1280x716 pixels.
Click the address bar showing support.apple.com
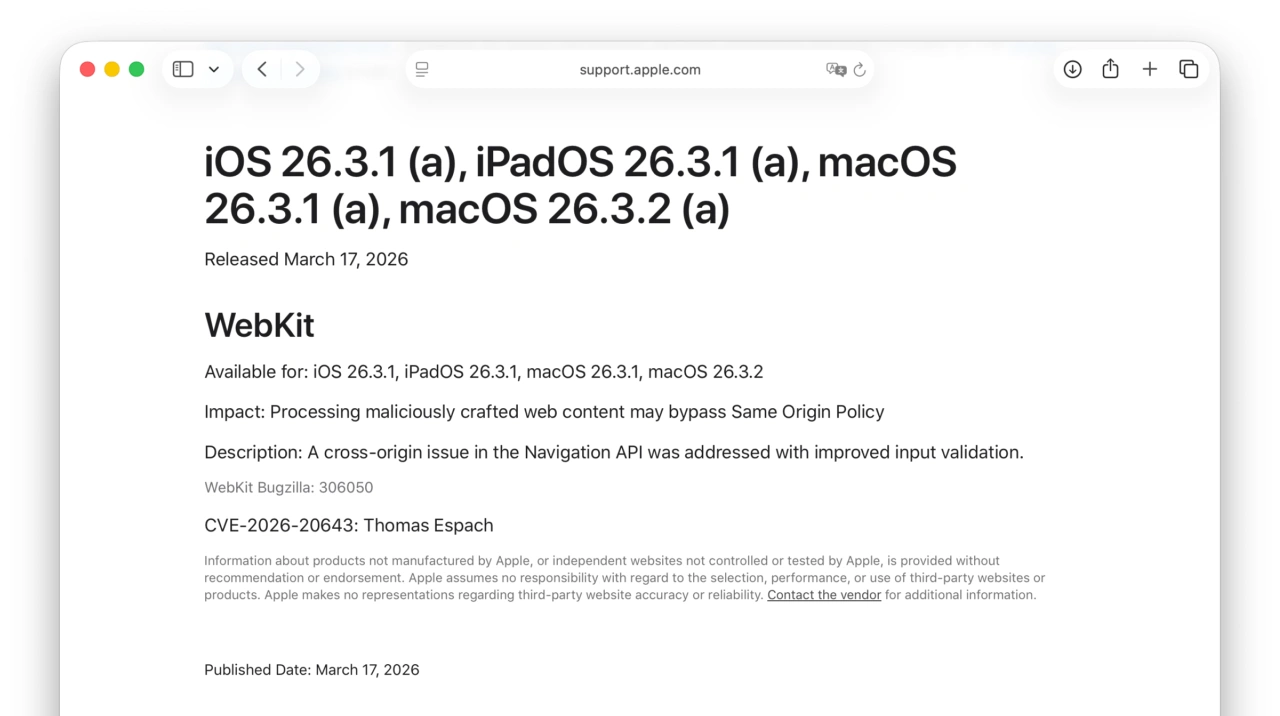click(640, 69)
